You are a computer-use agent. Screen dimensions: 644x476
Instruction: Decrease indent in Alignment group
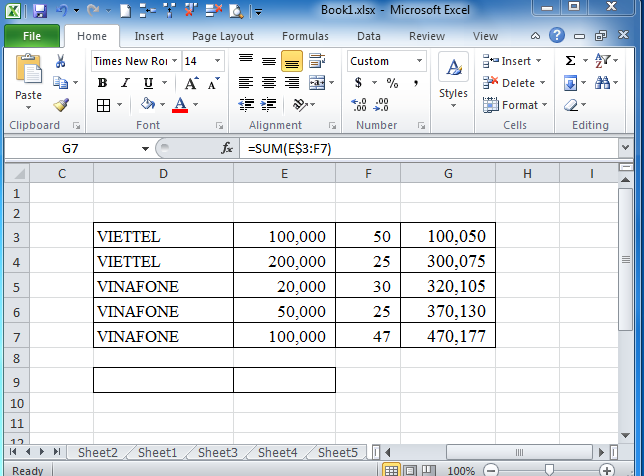246,105
